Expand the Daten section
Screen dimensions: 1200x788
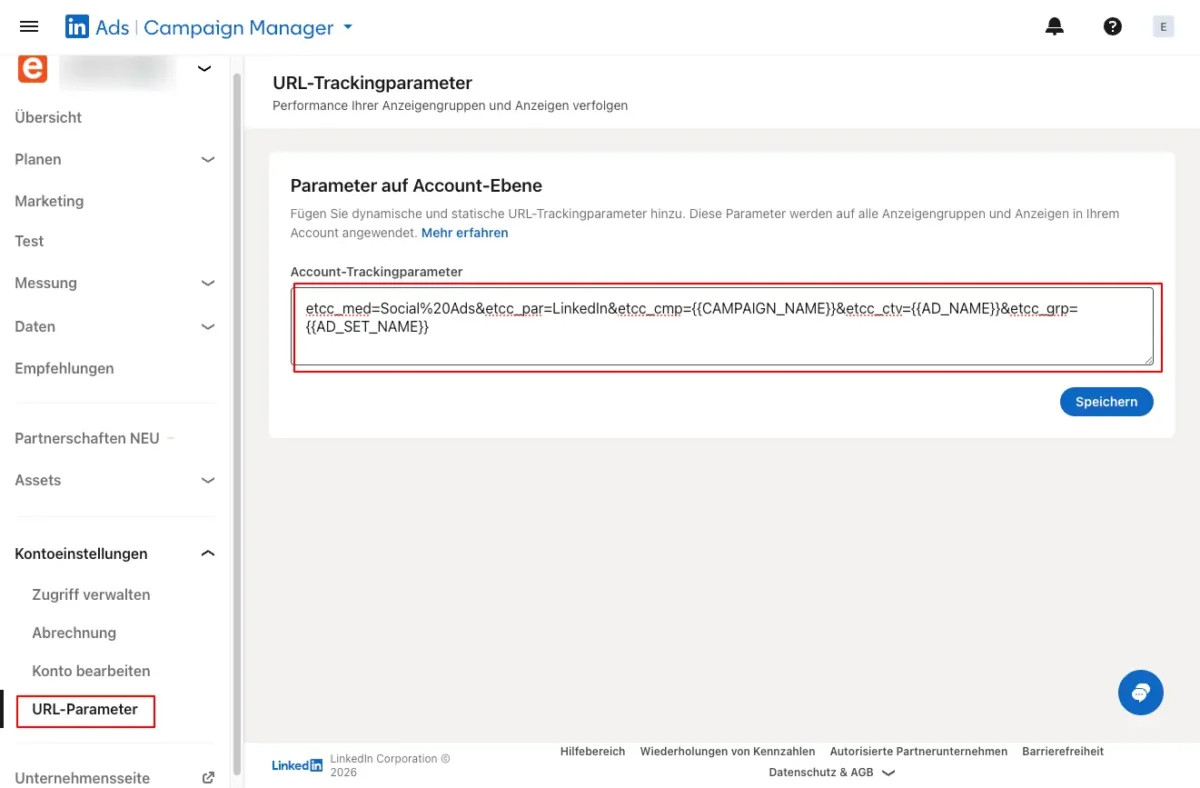click(208, 326)
